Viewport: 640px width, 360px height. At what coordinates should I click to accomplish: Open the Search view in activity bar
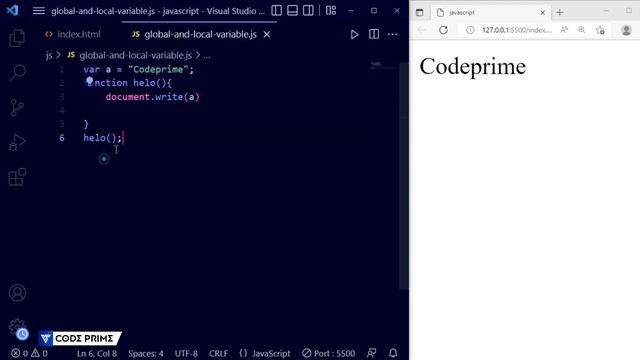(17, 73)
